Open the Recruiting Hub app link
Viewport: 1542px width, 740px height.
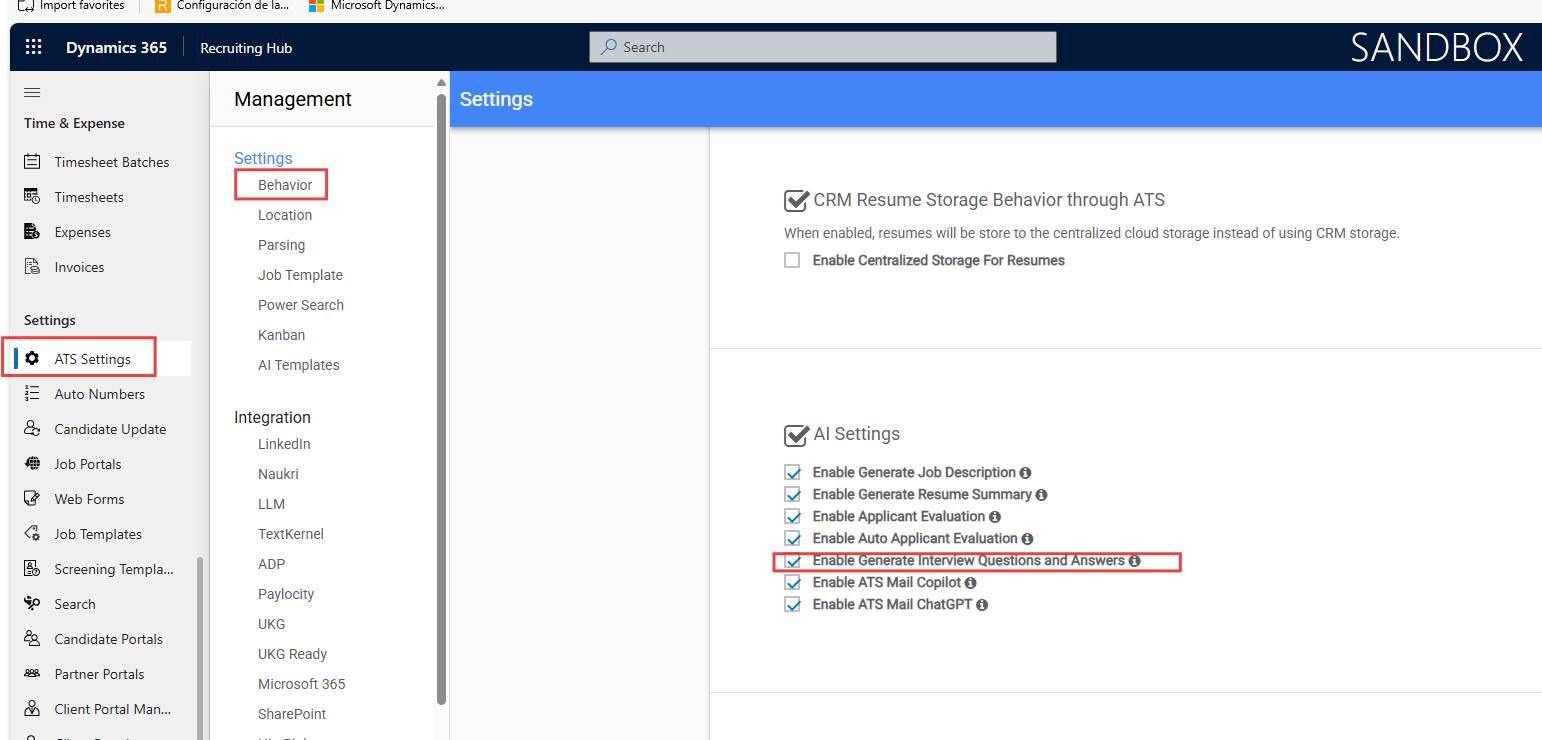[246, 48]
